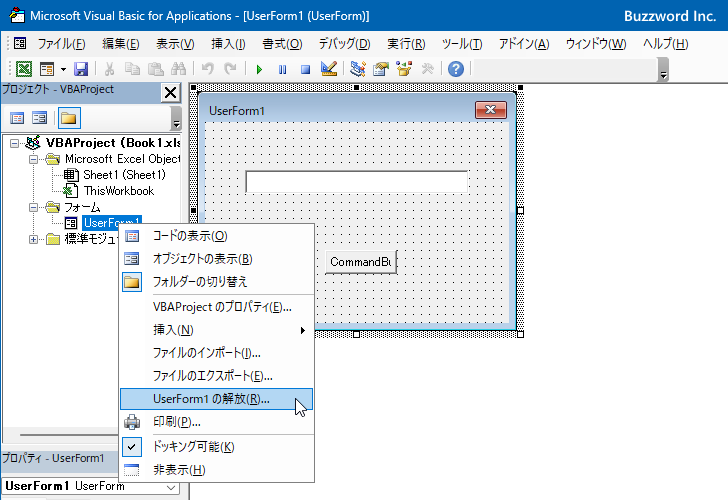
Task: Click the red close button on UserForm1
Action: click(491, 110)
